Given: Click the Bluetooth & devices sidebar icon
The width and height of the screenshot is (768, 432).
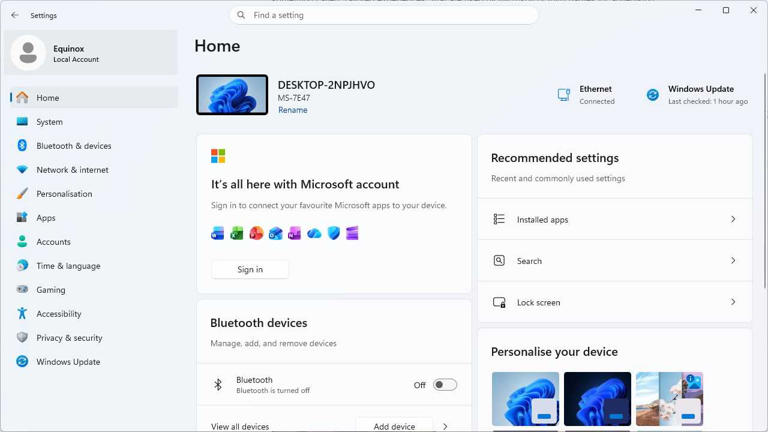Looking at the screenshot, I should (22, 145).
